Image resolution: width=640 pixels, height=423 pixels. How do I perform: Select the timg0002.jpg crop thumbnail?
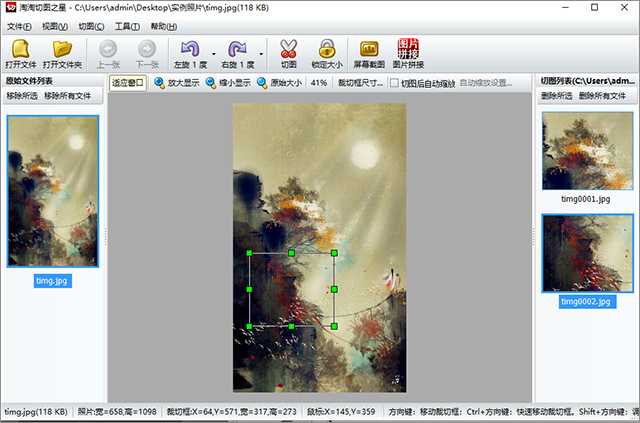587,253
